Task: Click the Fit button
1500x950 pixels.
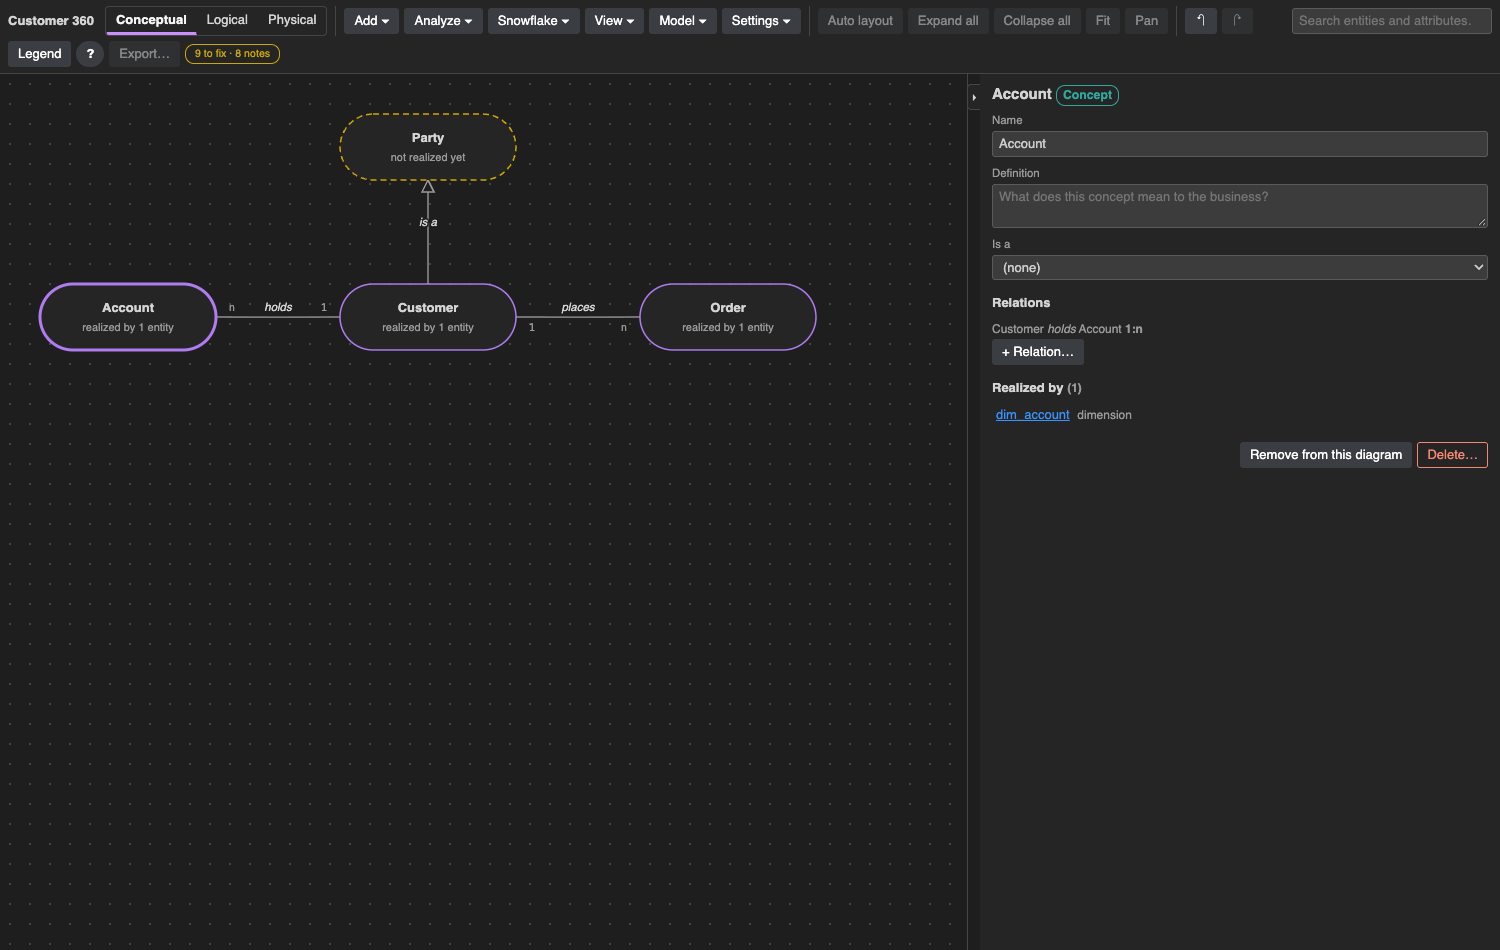Action: pos(1103,21)
